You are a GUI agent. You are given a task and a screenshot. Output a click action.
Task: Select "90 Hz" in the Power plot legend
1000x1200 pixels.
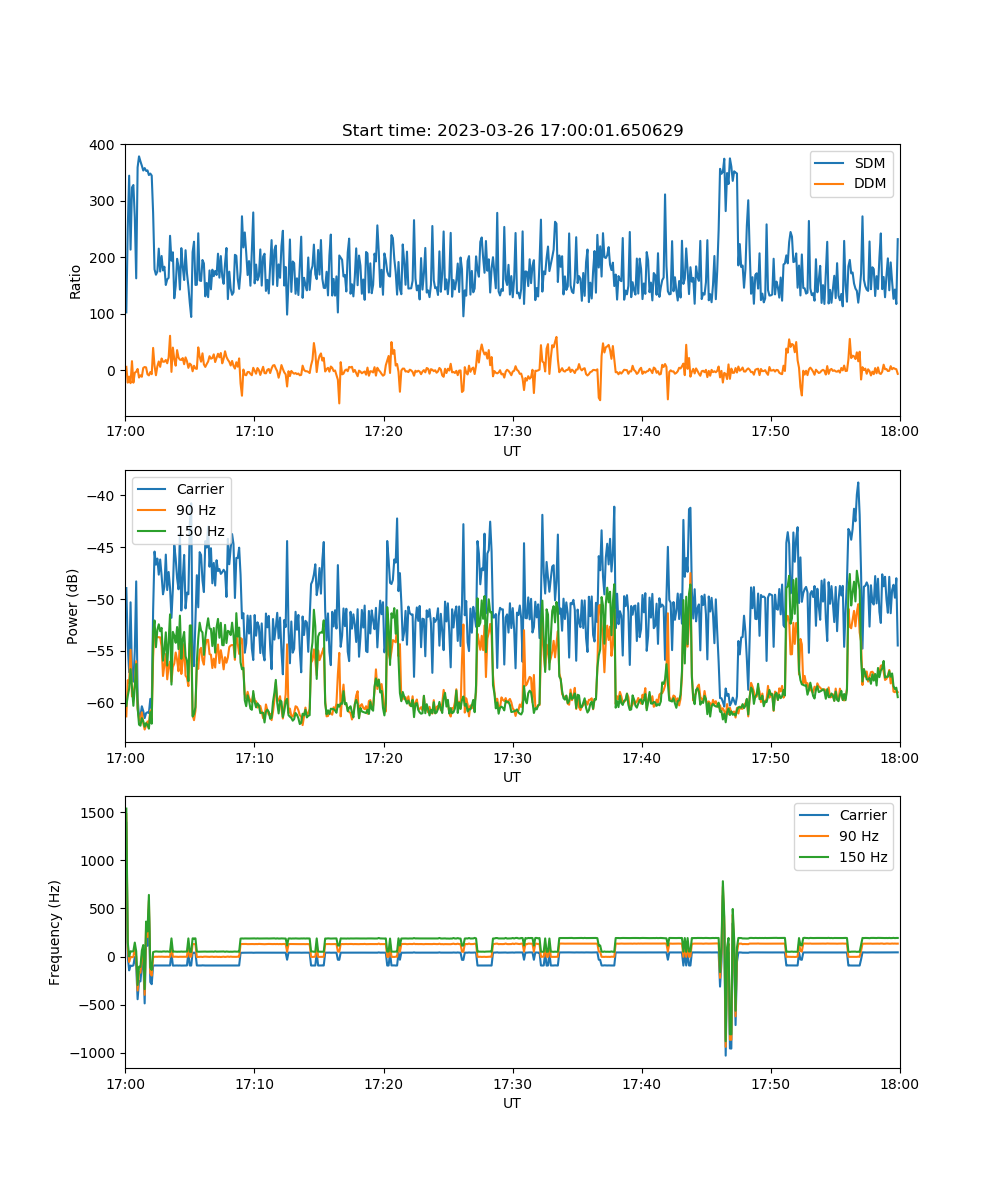(x=197, y=510)
